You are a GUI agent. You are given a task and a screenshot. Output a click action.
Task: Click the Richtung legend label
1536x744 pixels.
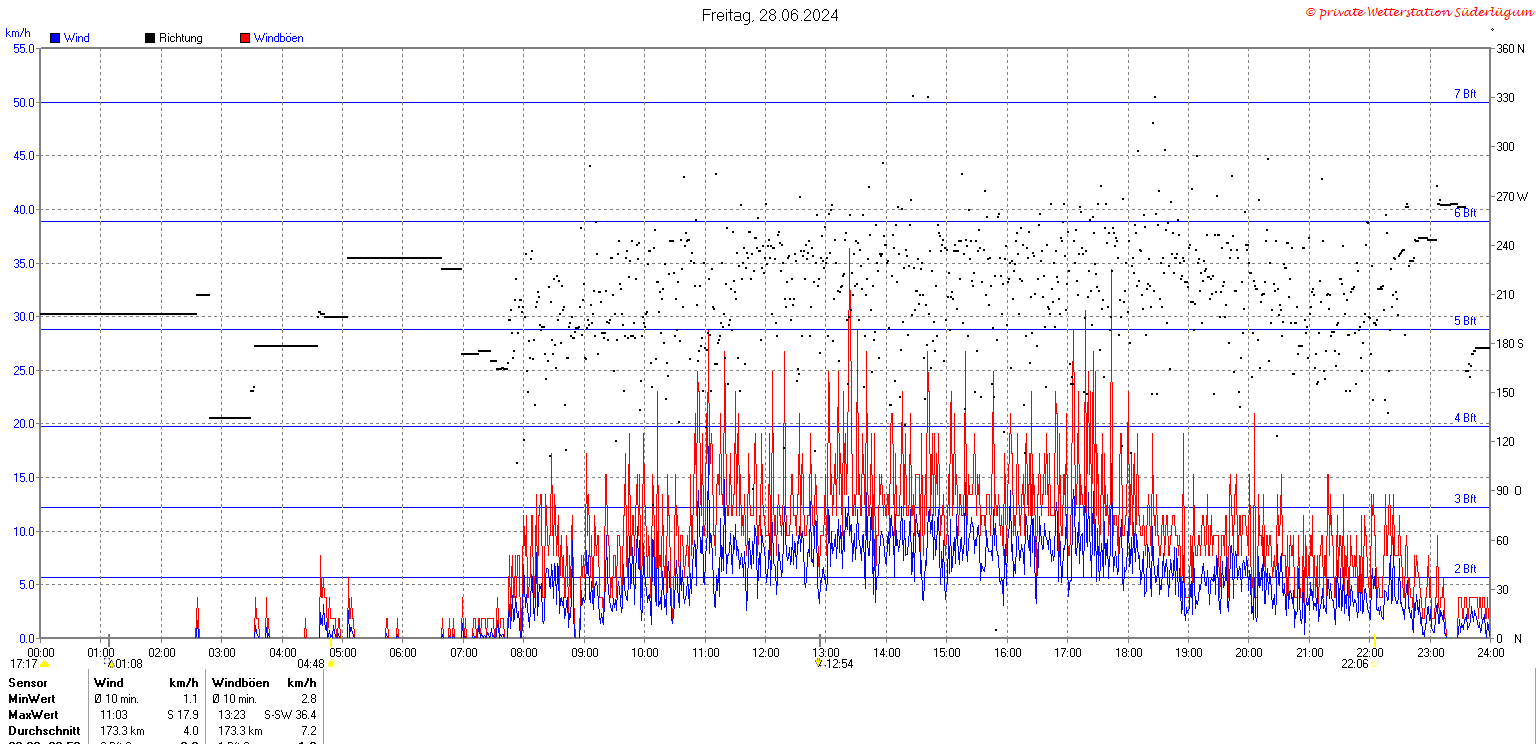(181, 38)
